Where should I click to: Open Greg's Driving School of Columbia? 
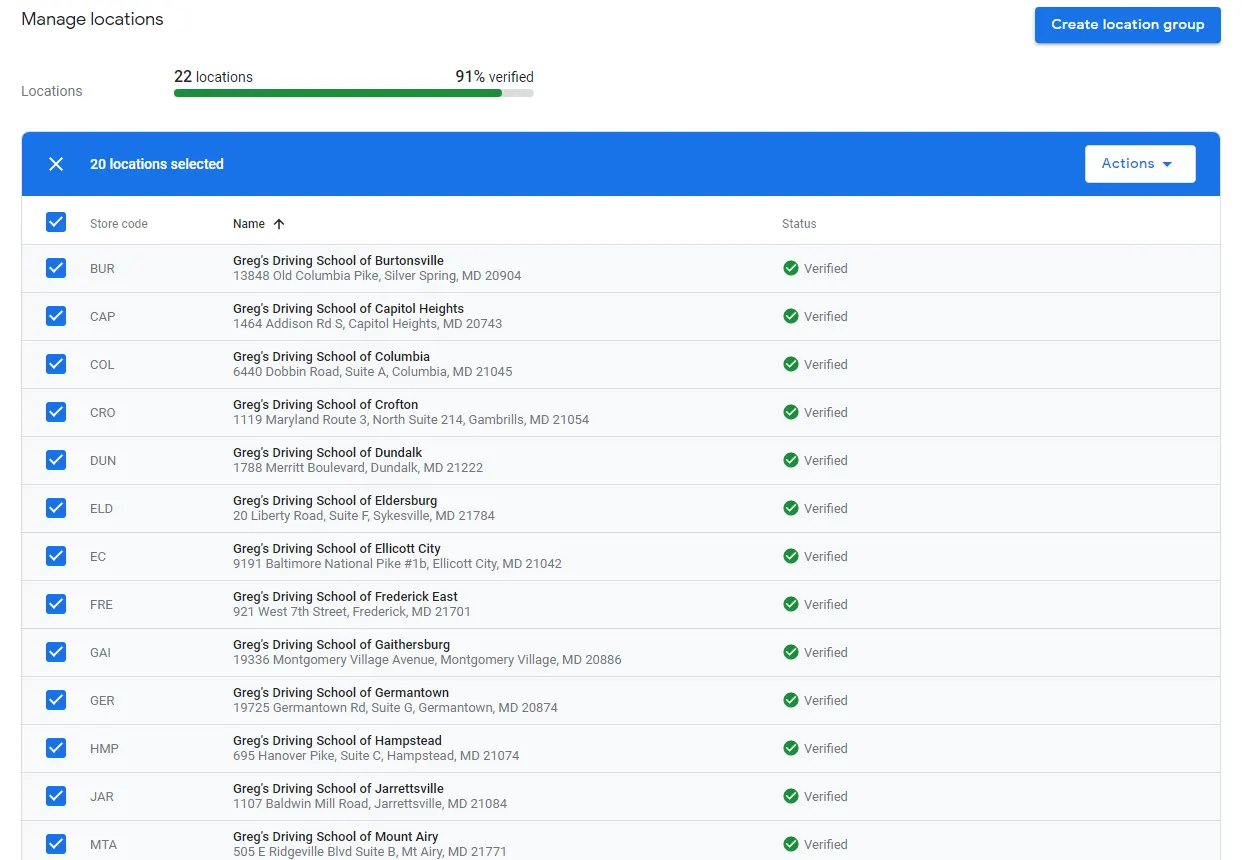(x=331, y=356)
